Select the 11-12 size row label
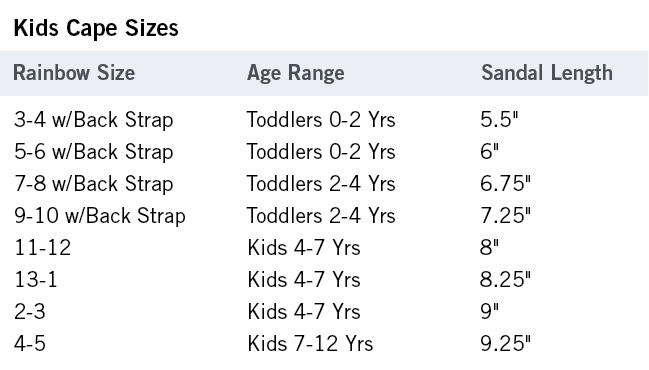 click(x=43, y=247)
